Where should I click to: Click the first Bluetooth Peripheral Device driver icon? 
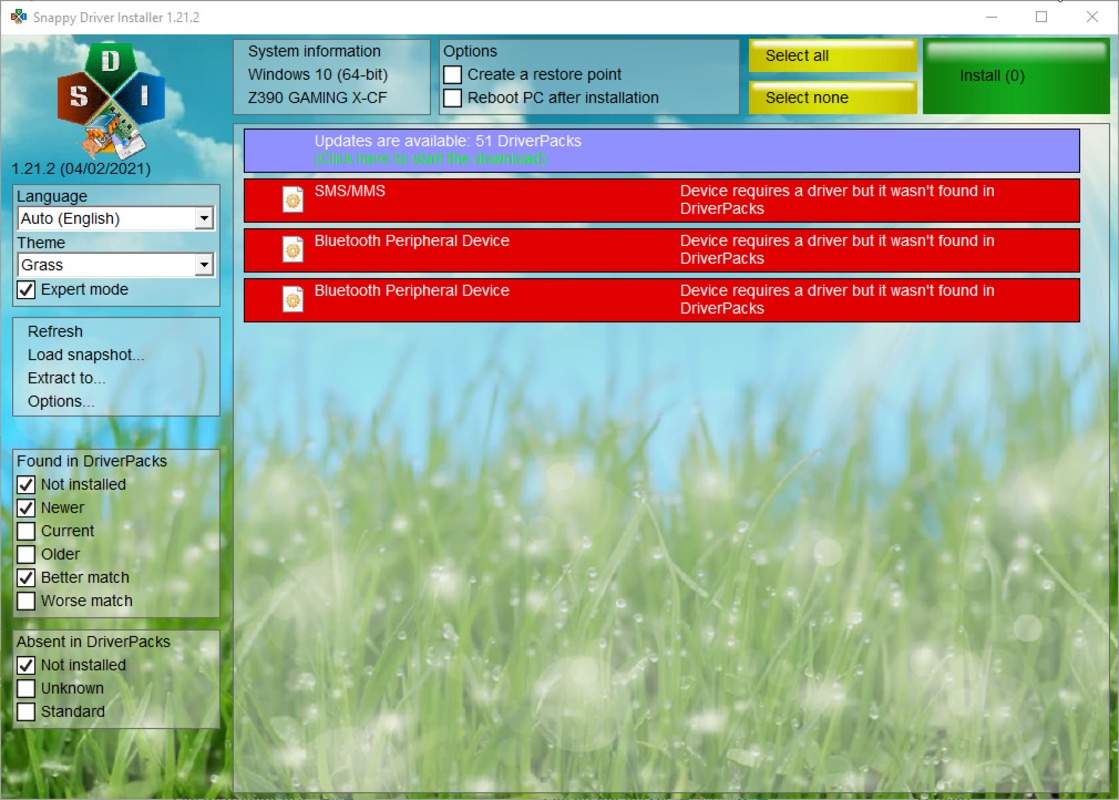[x=291, y=250]
